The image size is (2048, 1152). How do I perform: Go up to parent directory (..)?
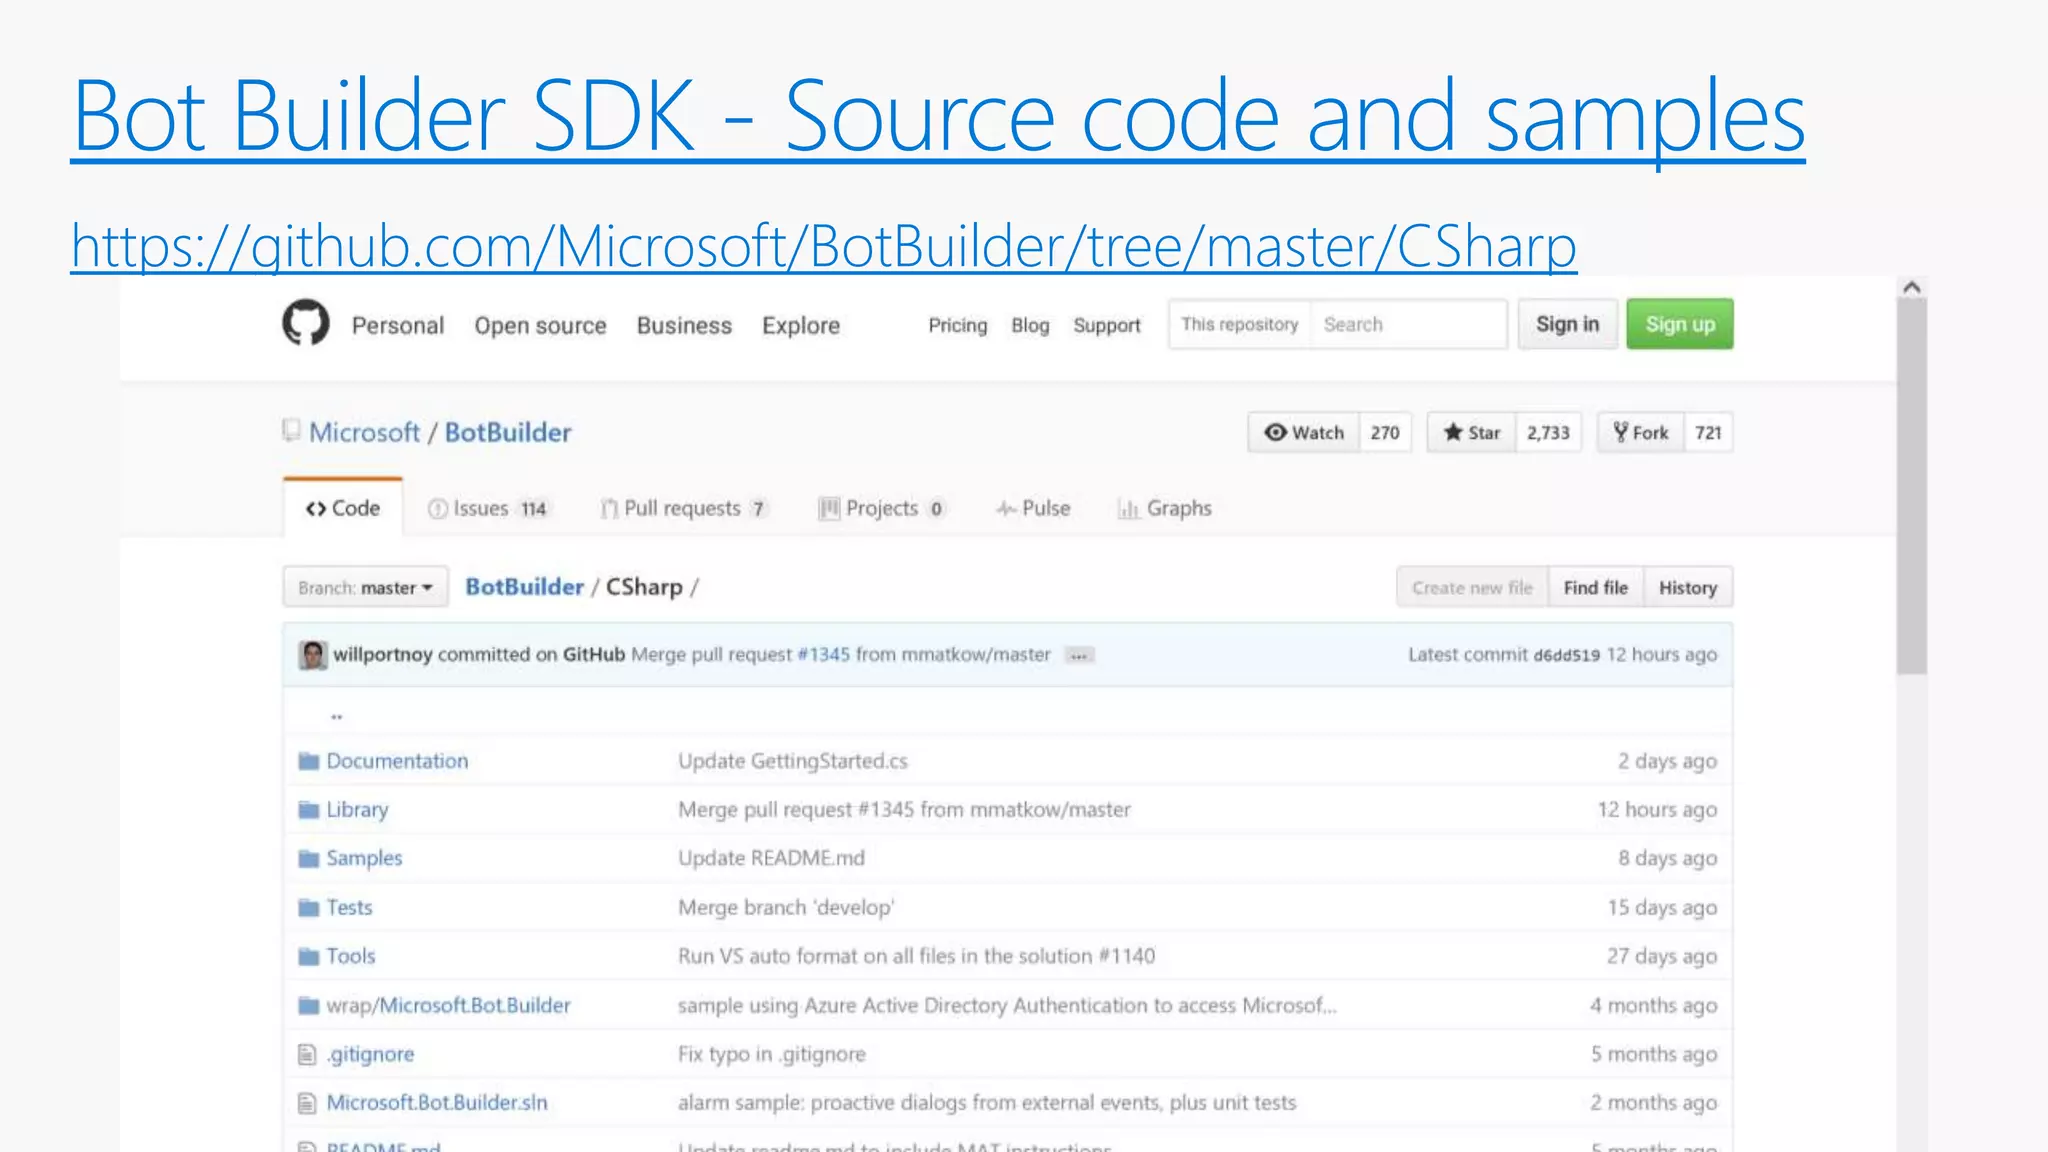(x=337, y=716)
